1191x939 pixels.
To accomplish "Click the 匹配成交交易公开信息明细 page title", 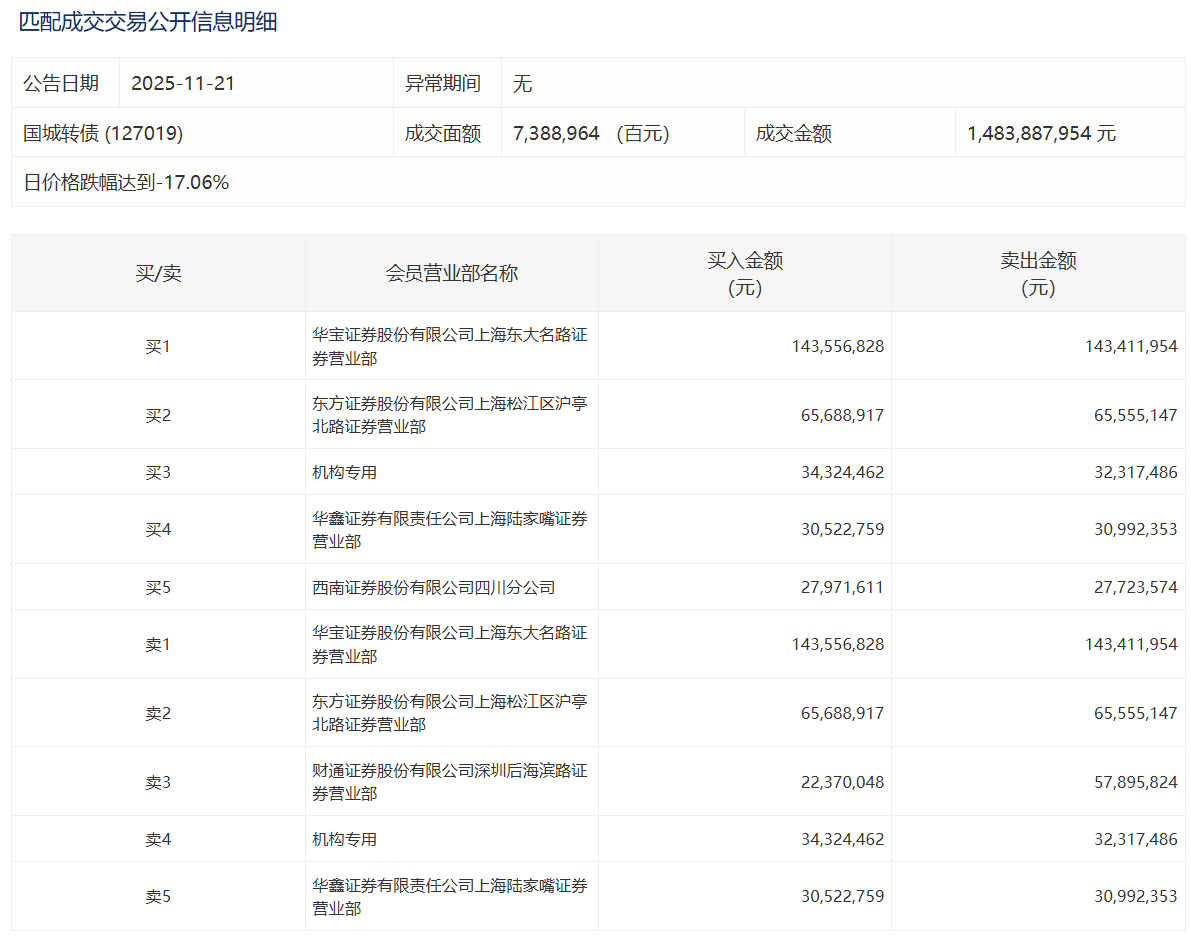I will coord(148,22).
